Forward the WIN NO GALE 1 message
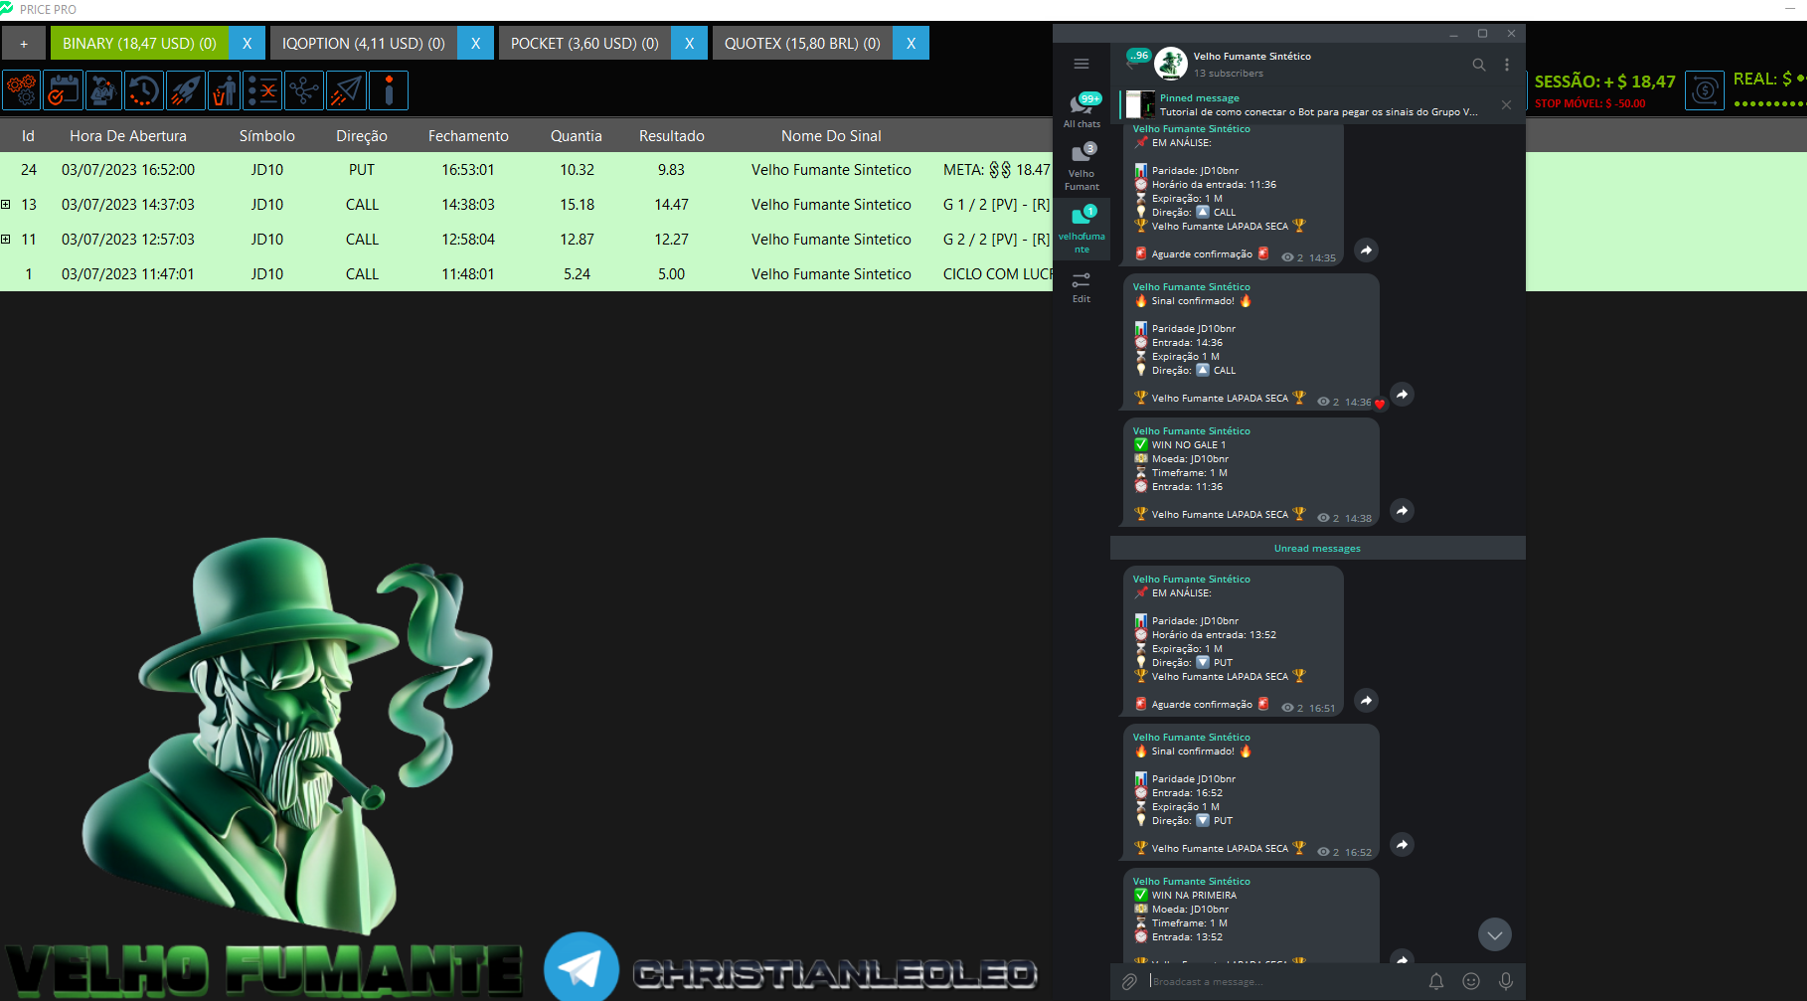Screen dimensions: 1807x1001 click(1402, 511)
